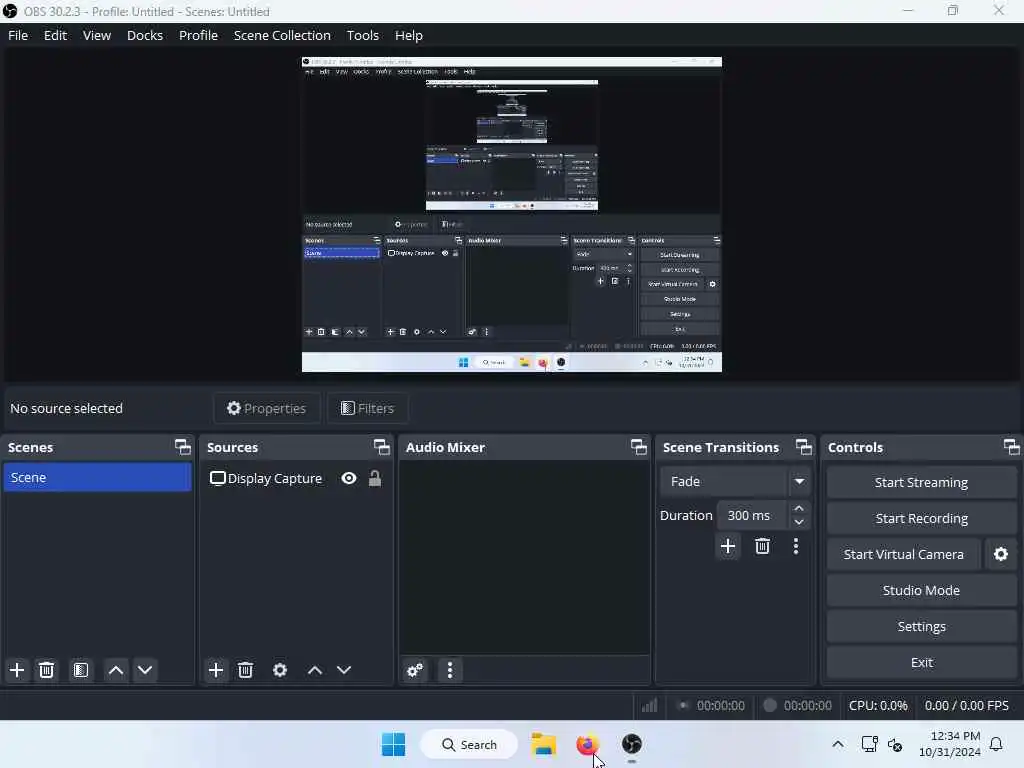Remove selected scene with trash icon
The height and width of the screenshot is (768, 1024).
click(x=46, y=670)
